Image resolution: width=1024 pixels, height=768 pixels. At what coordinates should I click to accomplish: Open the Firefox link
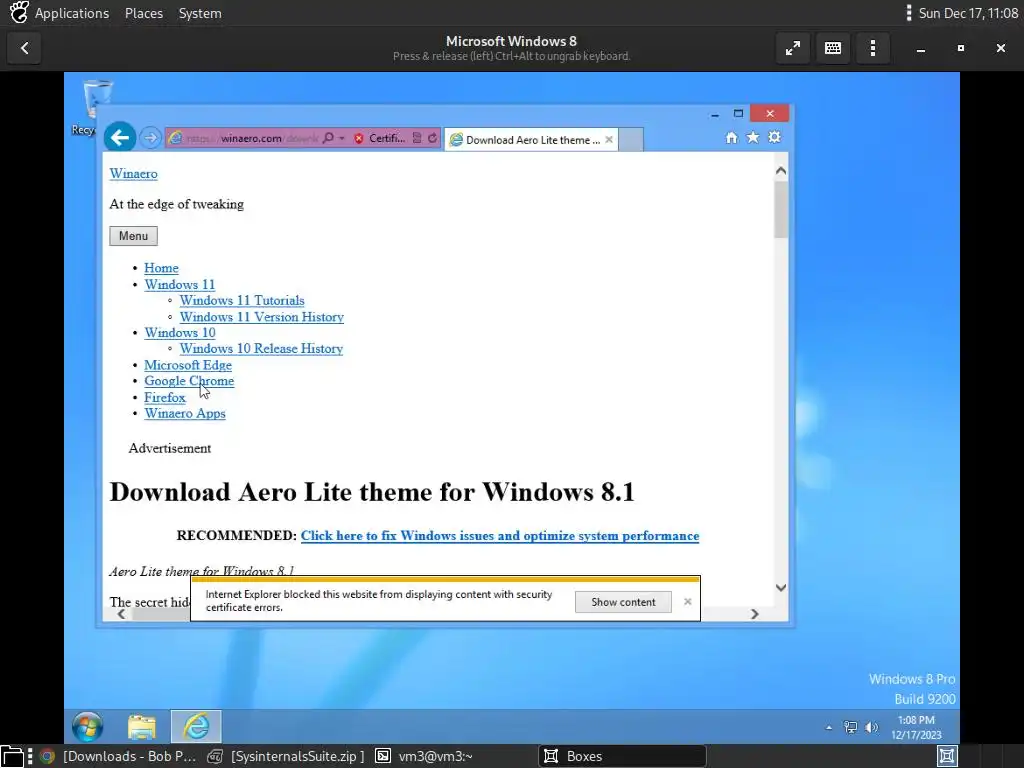click(165, 397)
